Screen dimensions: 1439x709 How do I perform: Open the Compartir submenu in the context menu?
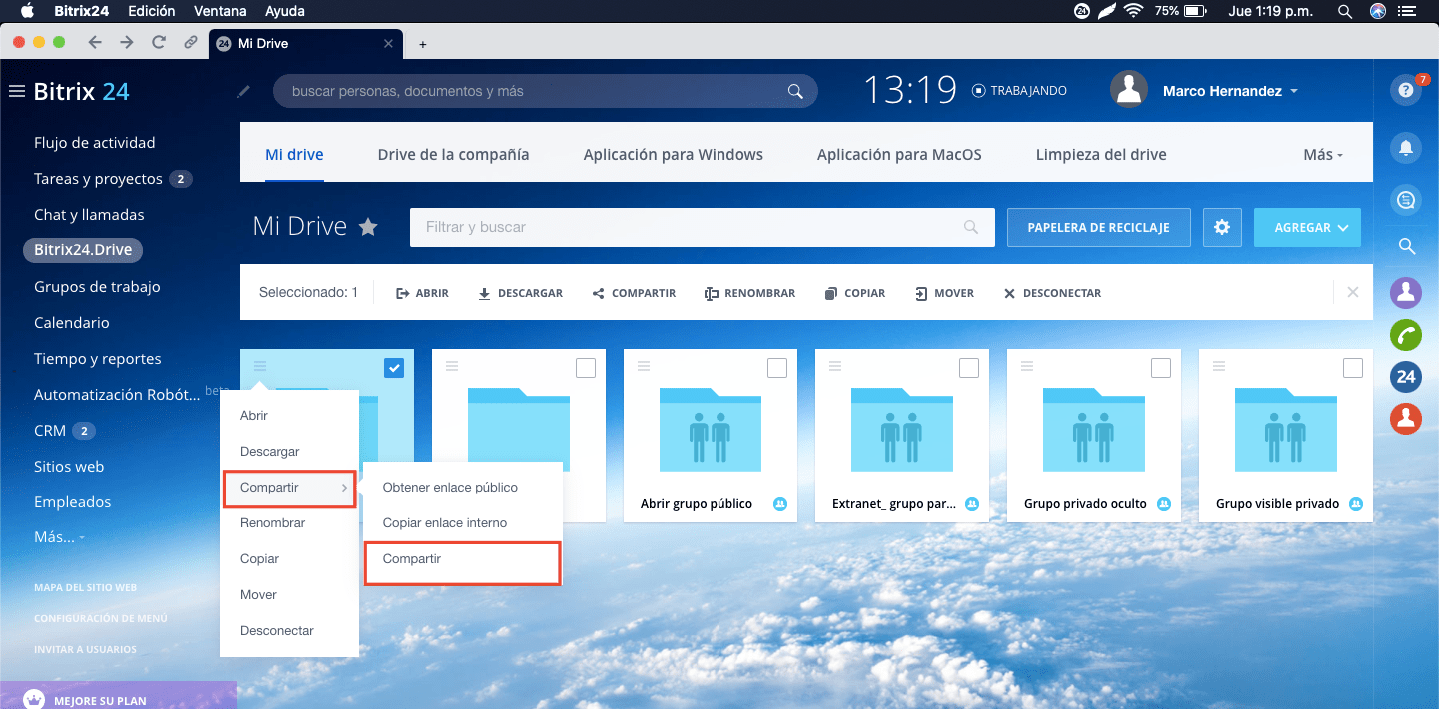click(289, 488)
